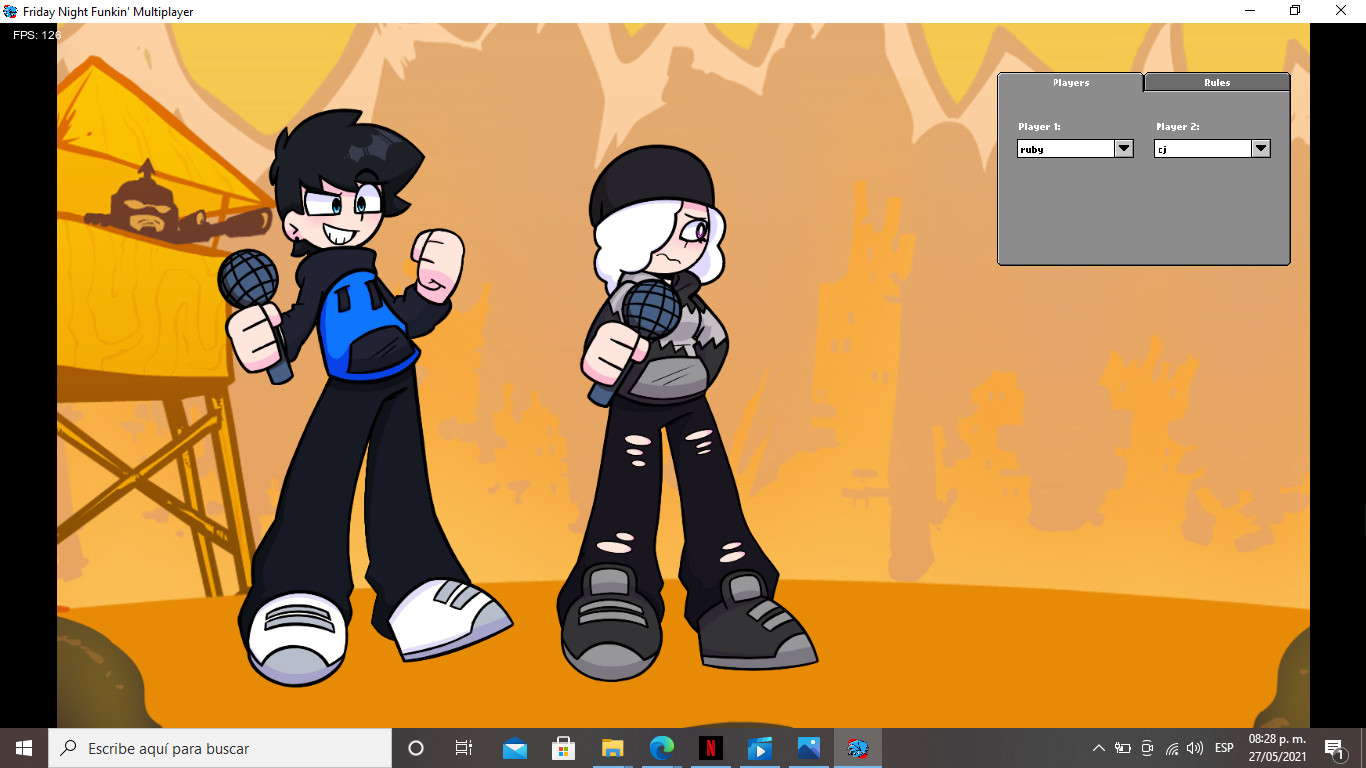Open the volume control in system tray
Screen dimensions: 1366x768
click(x=1194, y=748)
